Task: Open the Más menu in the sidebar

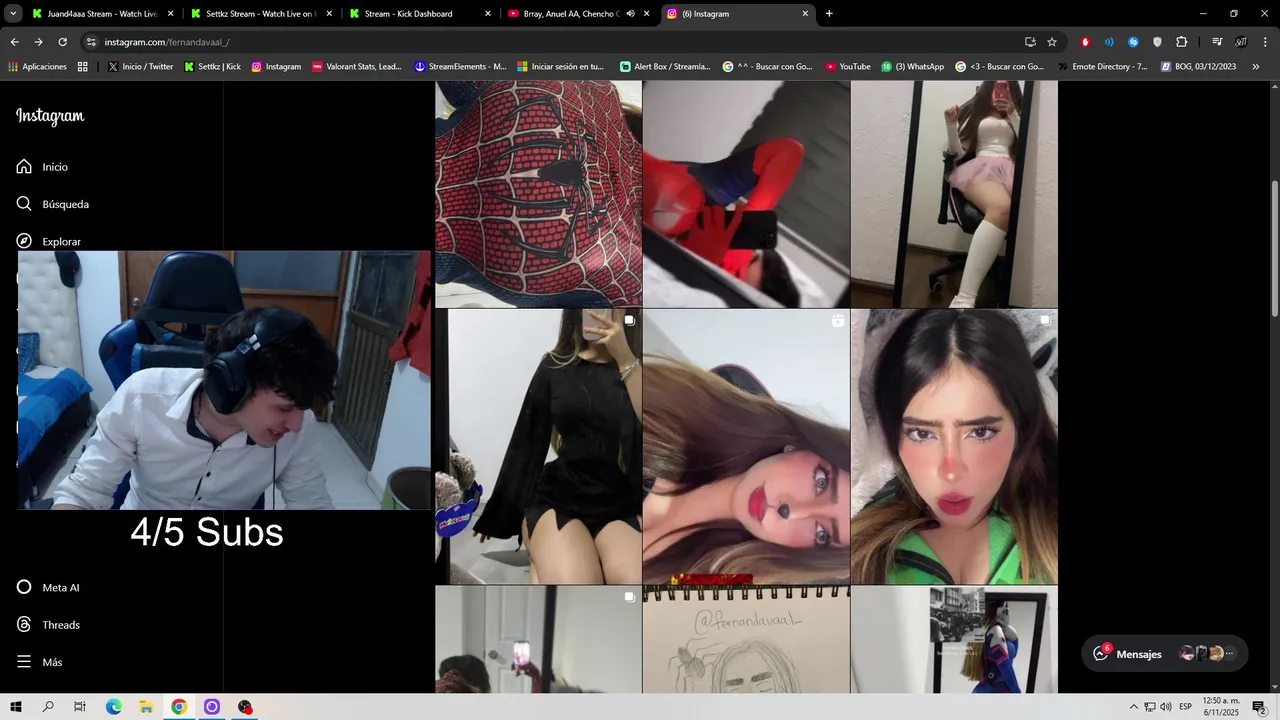Action: coord(39,662)
